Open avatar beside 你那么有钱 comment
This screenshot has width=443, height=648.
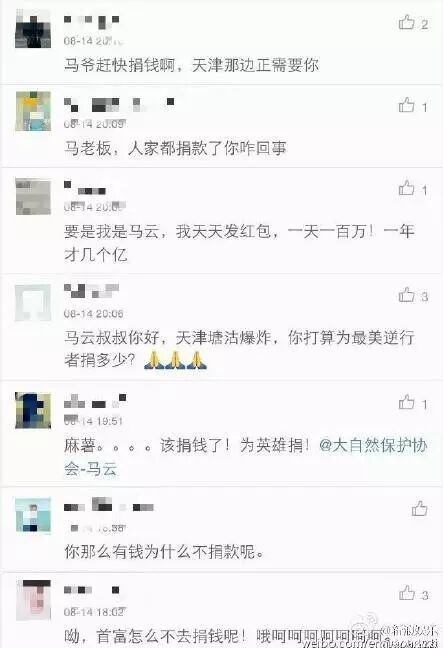coord(33,515)
